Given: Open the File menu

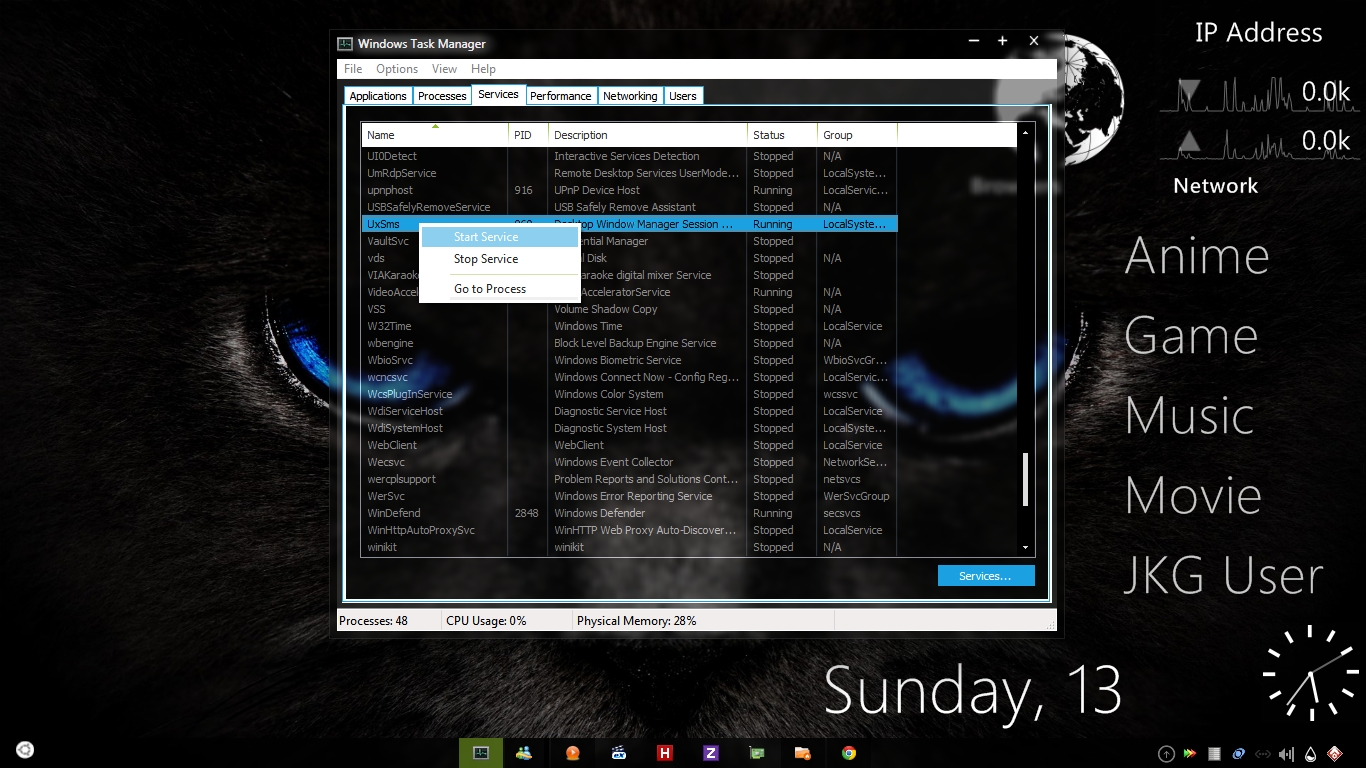Looking at the screenshot, I should (353, 69).
